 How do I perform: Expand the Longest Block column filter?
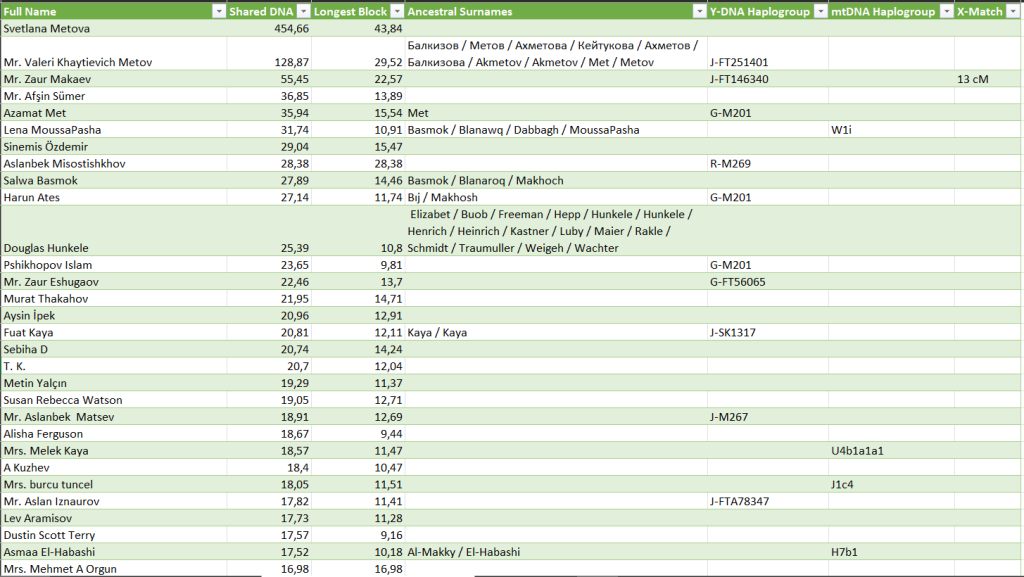click(396, 11)
